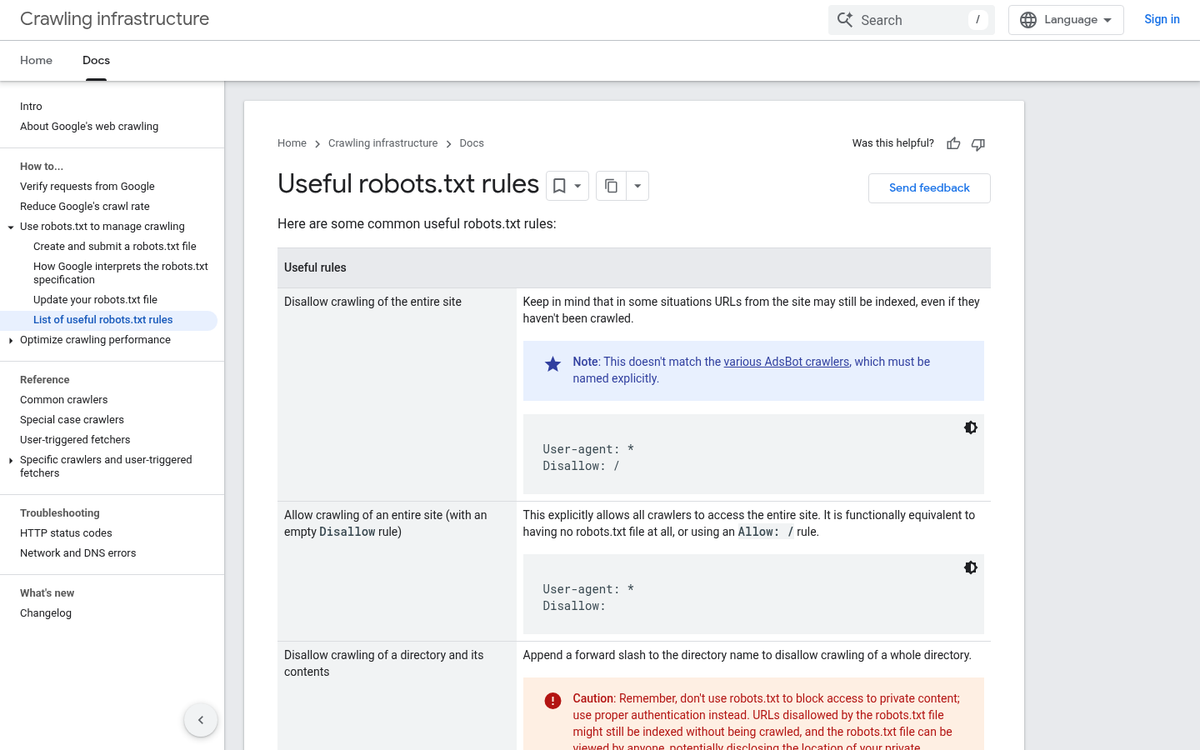The height and width of the screenshot is (750, 1200).
Task: Expand Optimize crawling performance section
Action: click(10, 340)
